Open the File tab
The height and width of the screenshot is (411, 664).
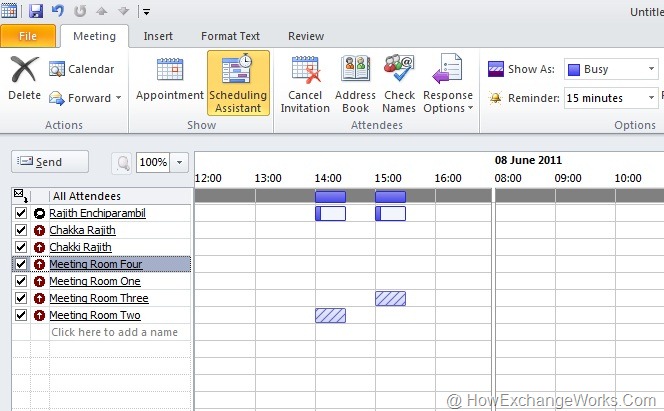tap(28, 36)
